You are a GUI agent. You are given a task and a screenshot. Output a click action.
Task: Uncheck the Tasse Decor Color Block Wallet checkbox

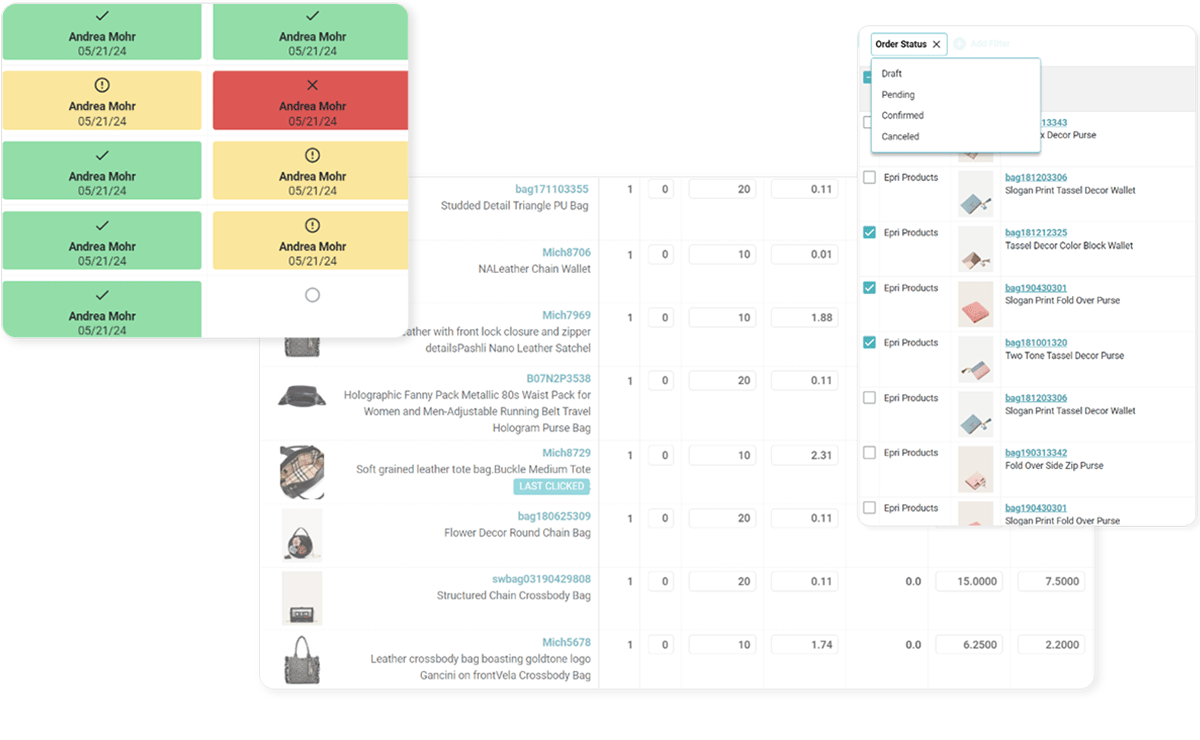pyautogui.click(x=869, y=232)
